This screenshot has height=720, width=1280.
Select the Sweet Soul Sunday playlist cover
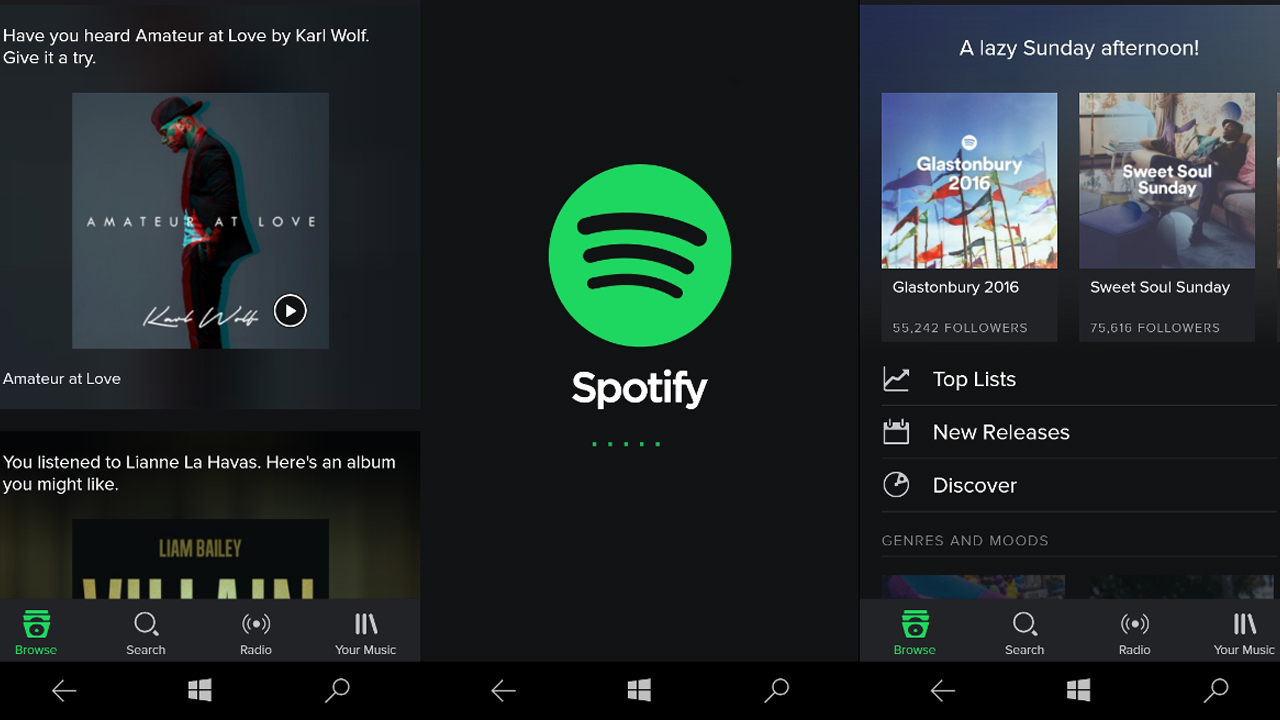click(x=1166, y=181)
